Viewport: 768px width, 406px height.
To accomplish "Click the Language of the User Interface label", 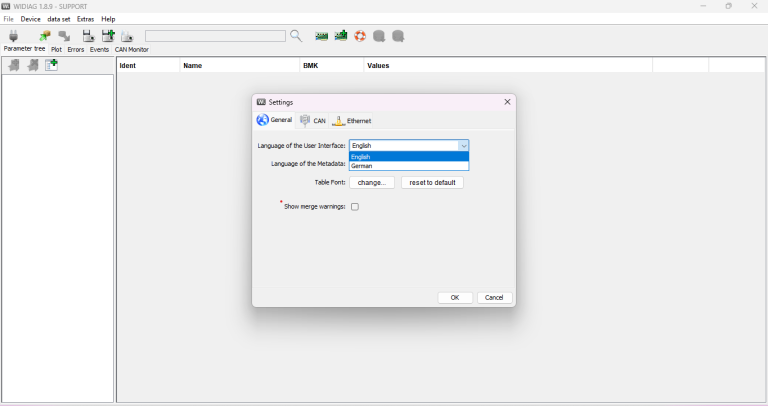I will (301, 146).
